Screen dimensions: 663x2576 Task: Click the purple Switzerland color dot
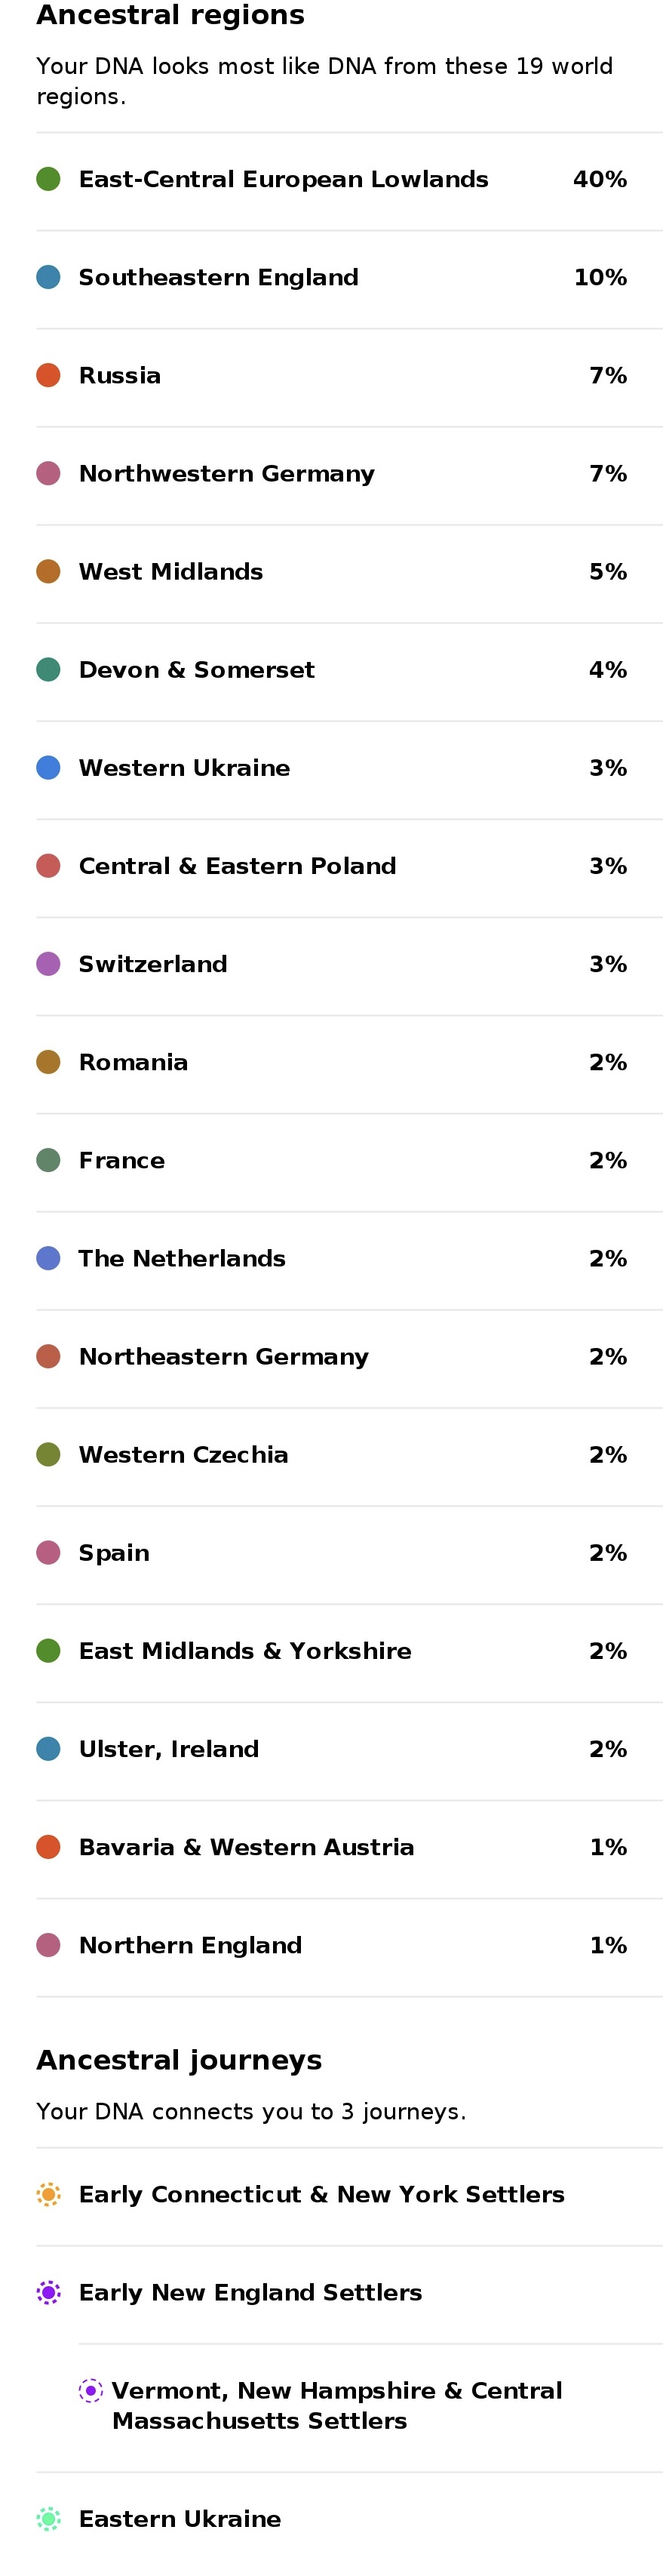click(48, 964)
